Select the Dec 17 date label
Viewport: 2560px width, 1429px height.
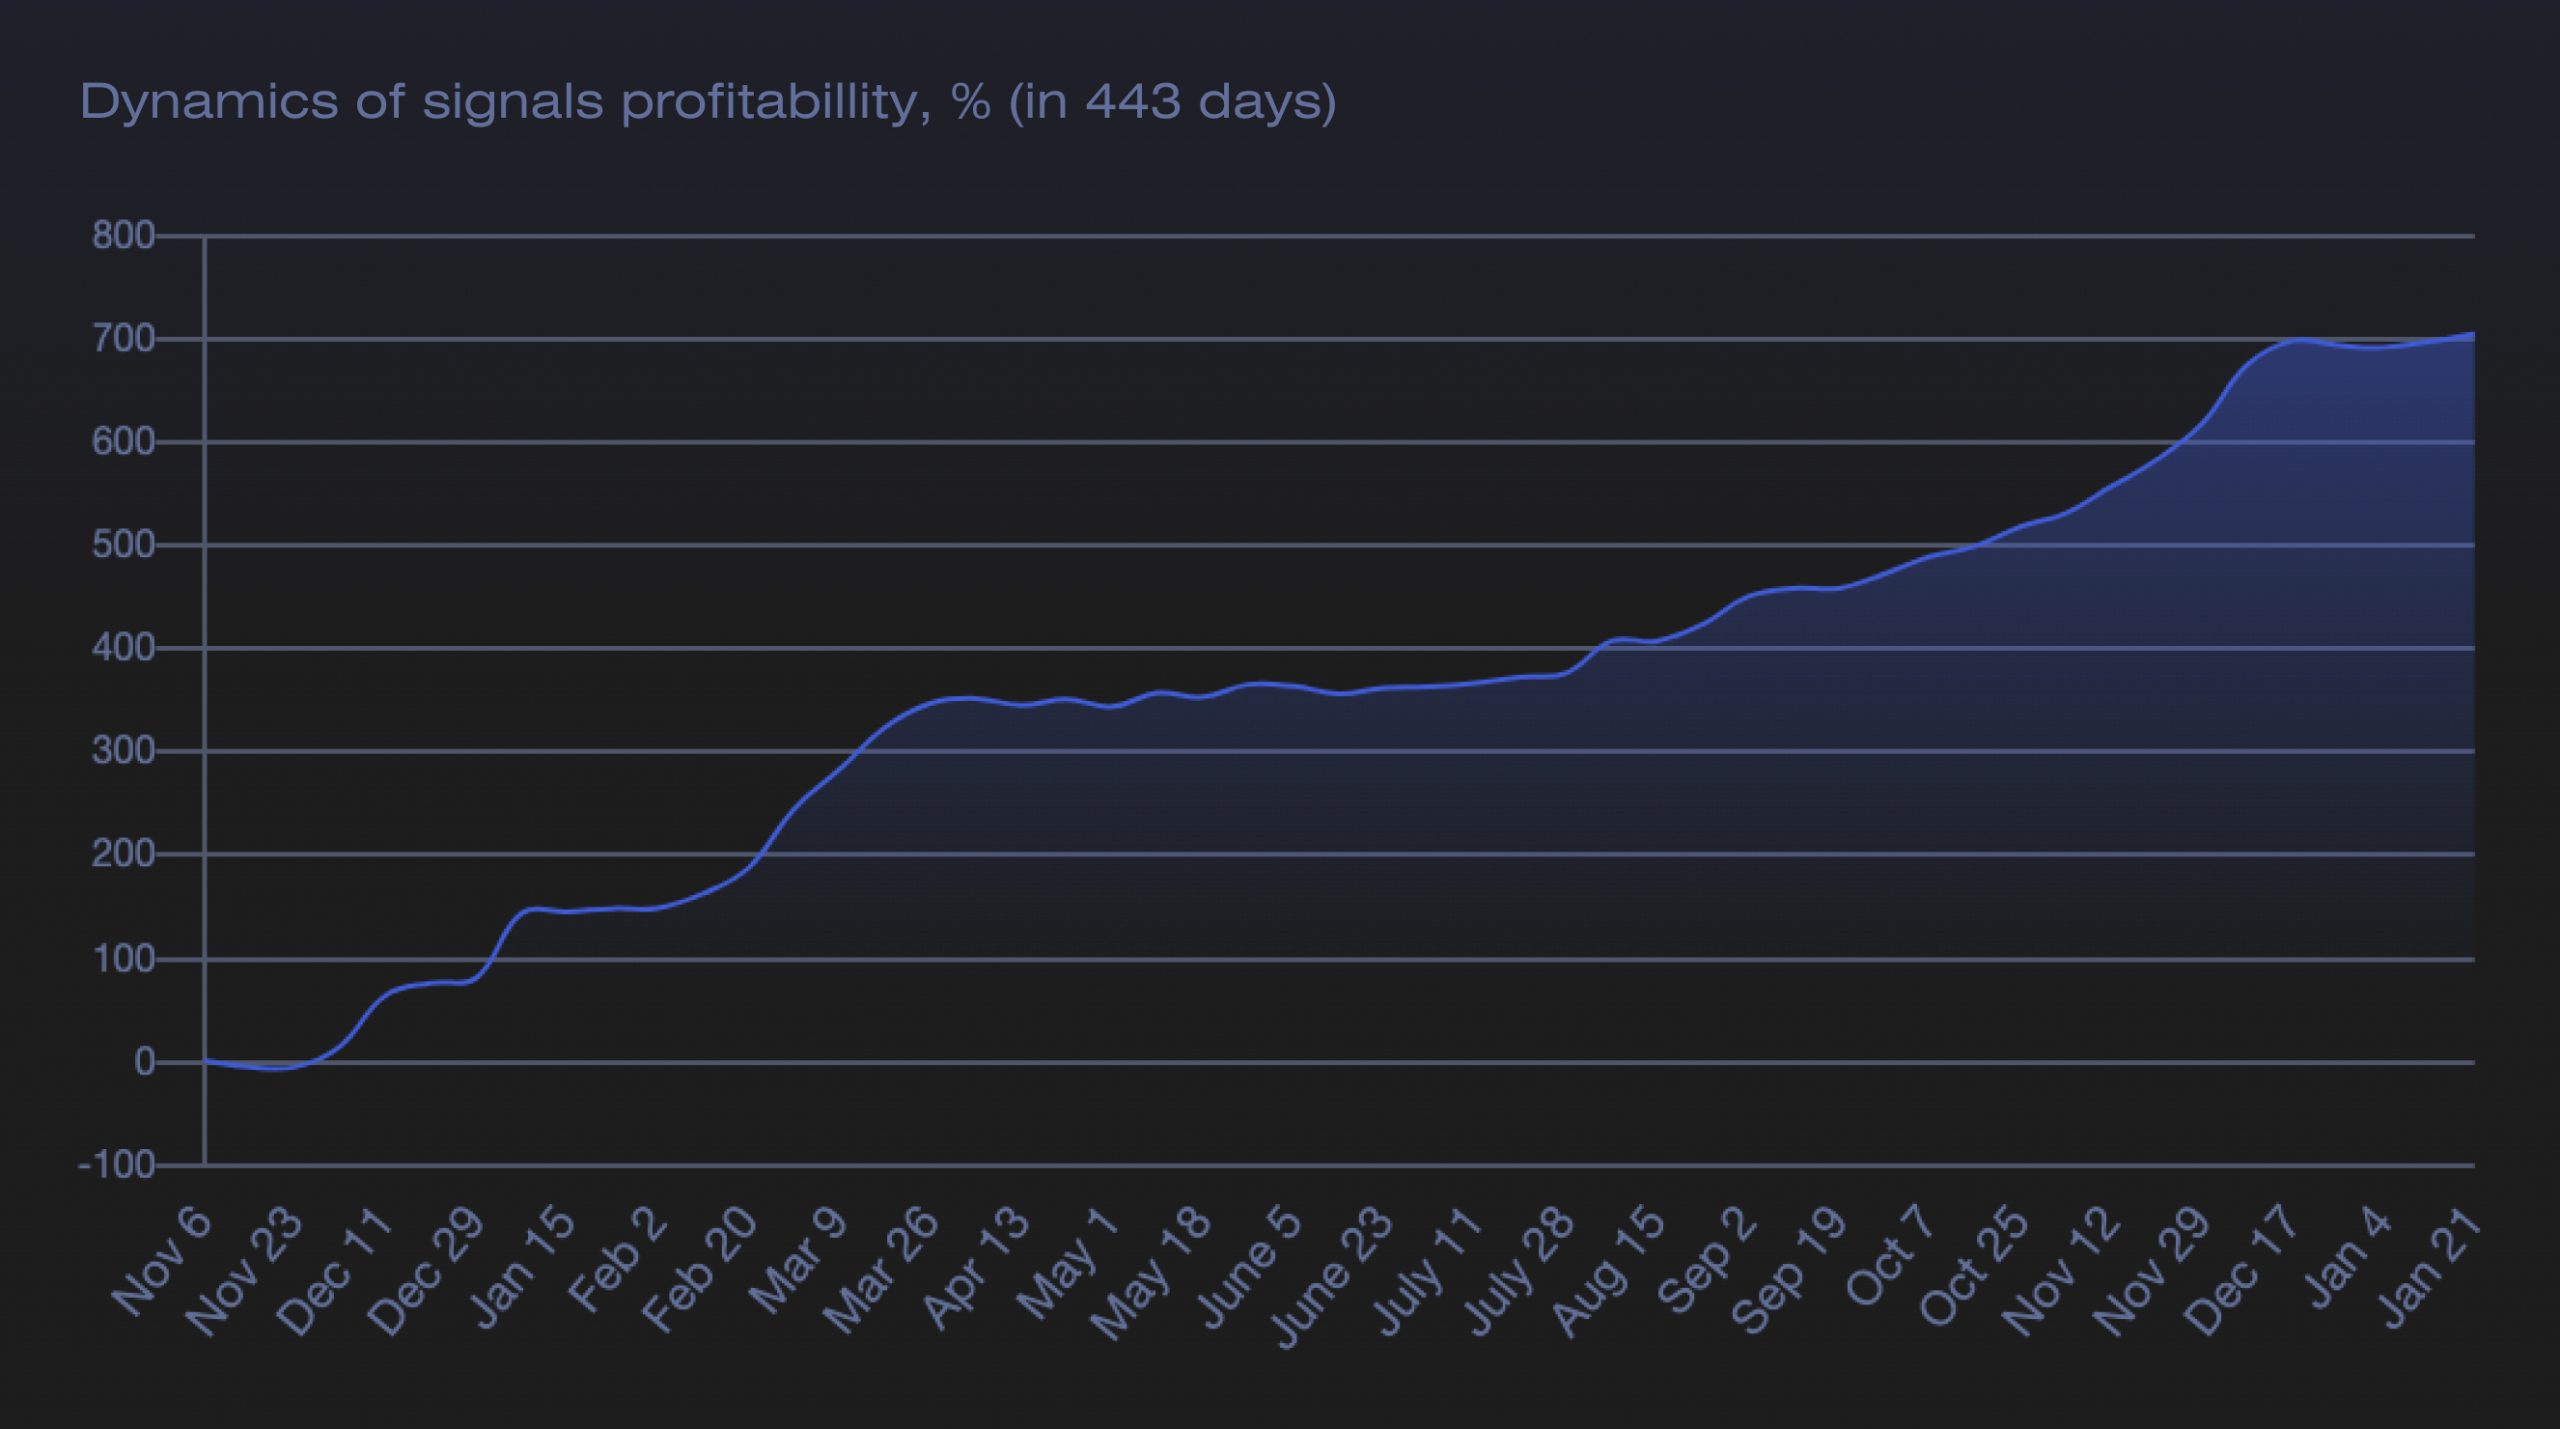pos(2242,1272)
